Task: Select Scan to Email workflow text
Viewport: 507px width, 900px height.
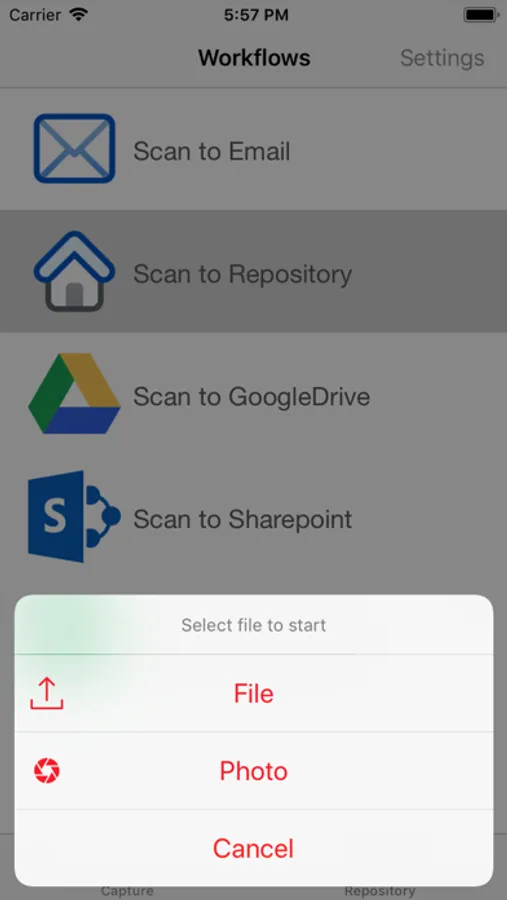Action: (x=212, y=151)
